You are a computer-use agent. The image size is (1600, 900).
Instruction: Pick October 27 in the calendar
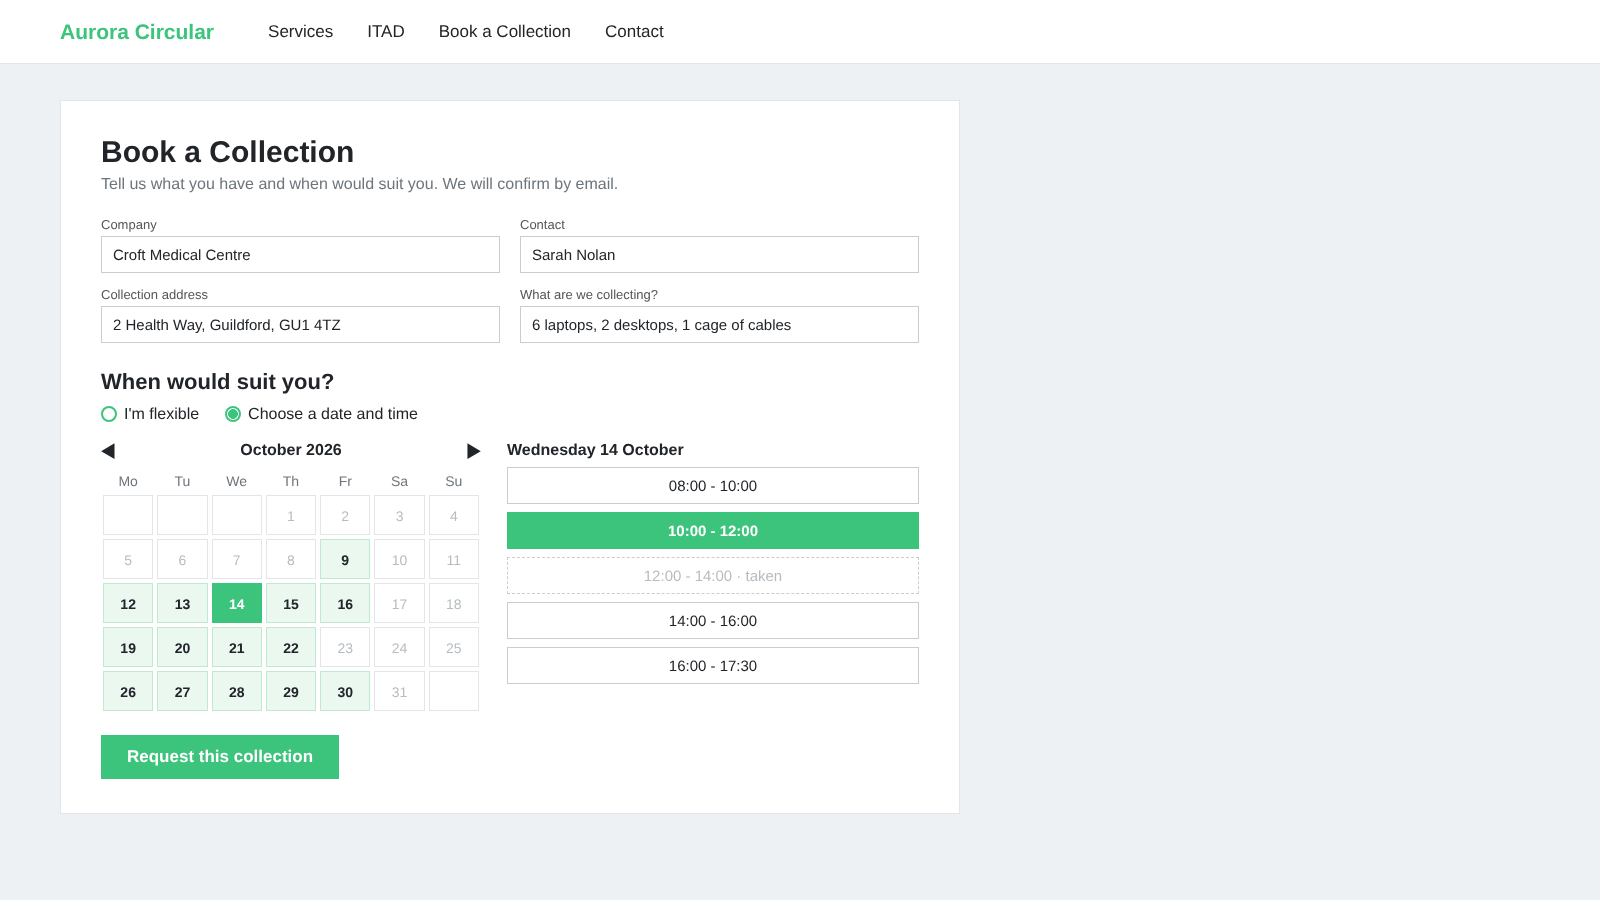point(182,692)
